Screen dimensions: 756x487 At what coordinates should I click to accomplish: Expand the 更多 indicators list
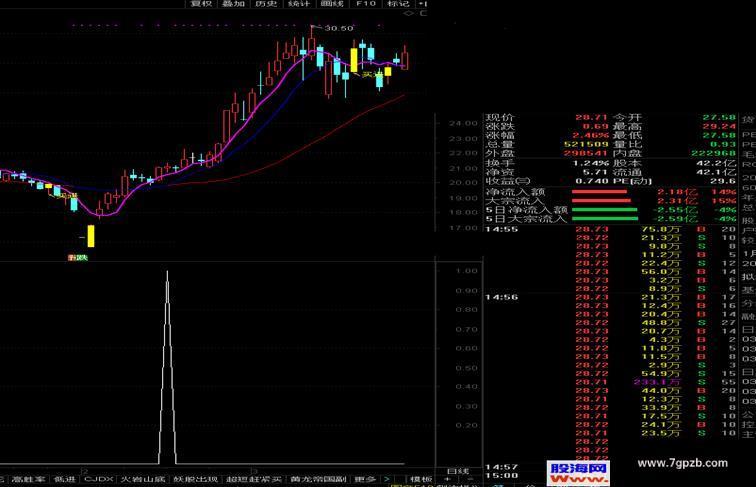tap(365, 479)
